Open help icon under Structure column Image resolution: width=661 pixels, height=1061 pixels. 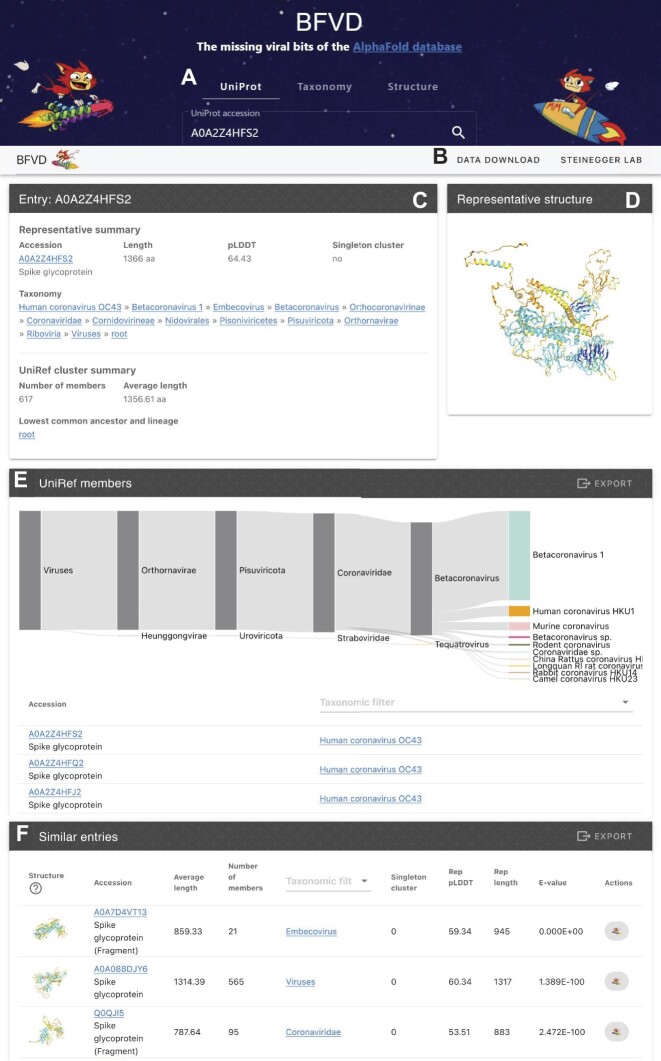pyautogui.click(x=36, y=888)
